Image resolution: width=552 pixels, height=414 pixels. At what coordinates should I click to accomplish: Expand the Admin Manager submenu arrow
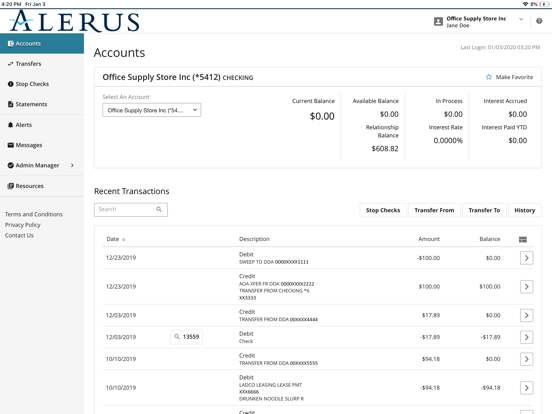tap(72, 165)
